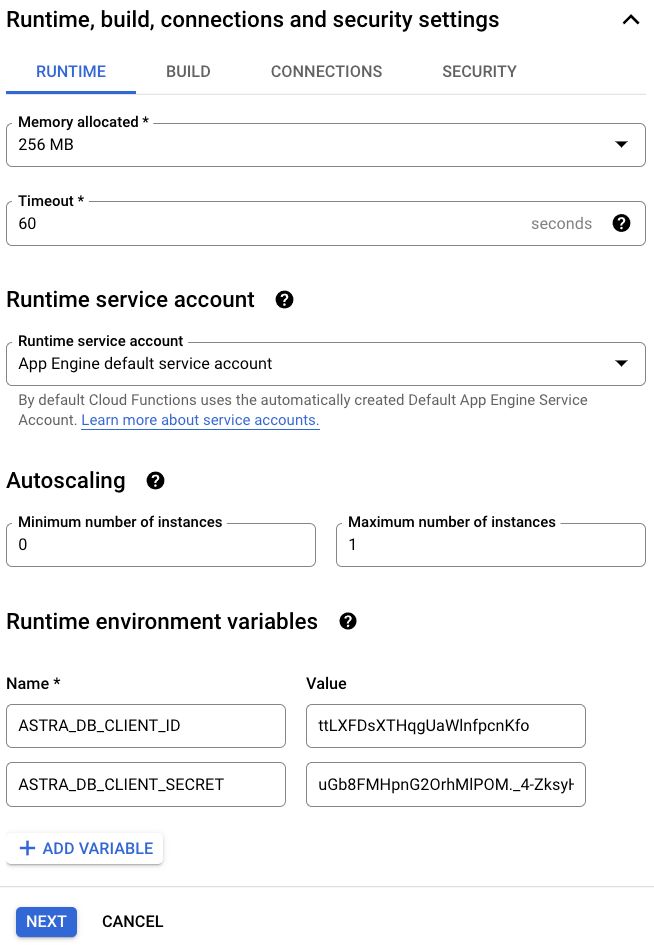Show help for Runtime environment variables
The height and width of the screenshot is (945, 654).
[348, 621]
